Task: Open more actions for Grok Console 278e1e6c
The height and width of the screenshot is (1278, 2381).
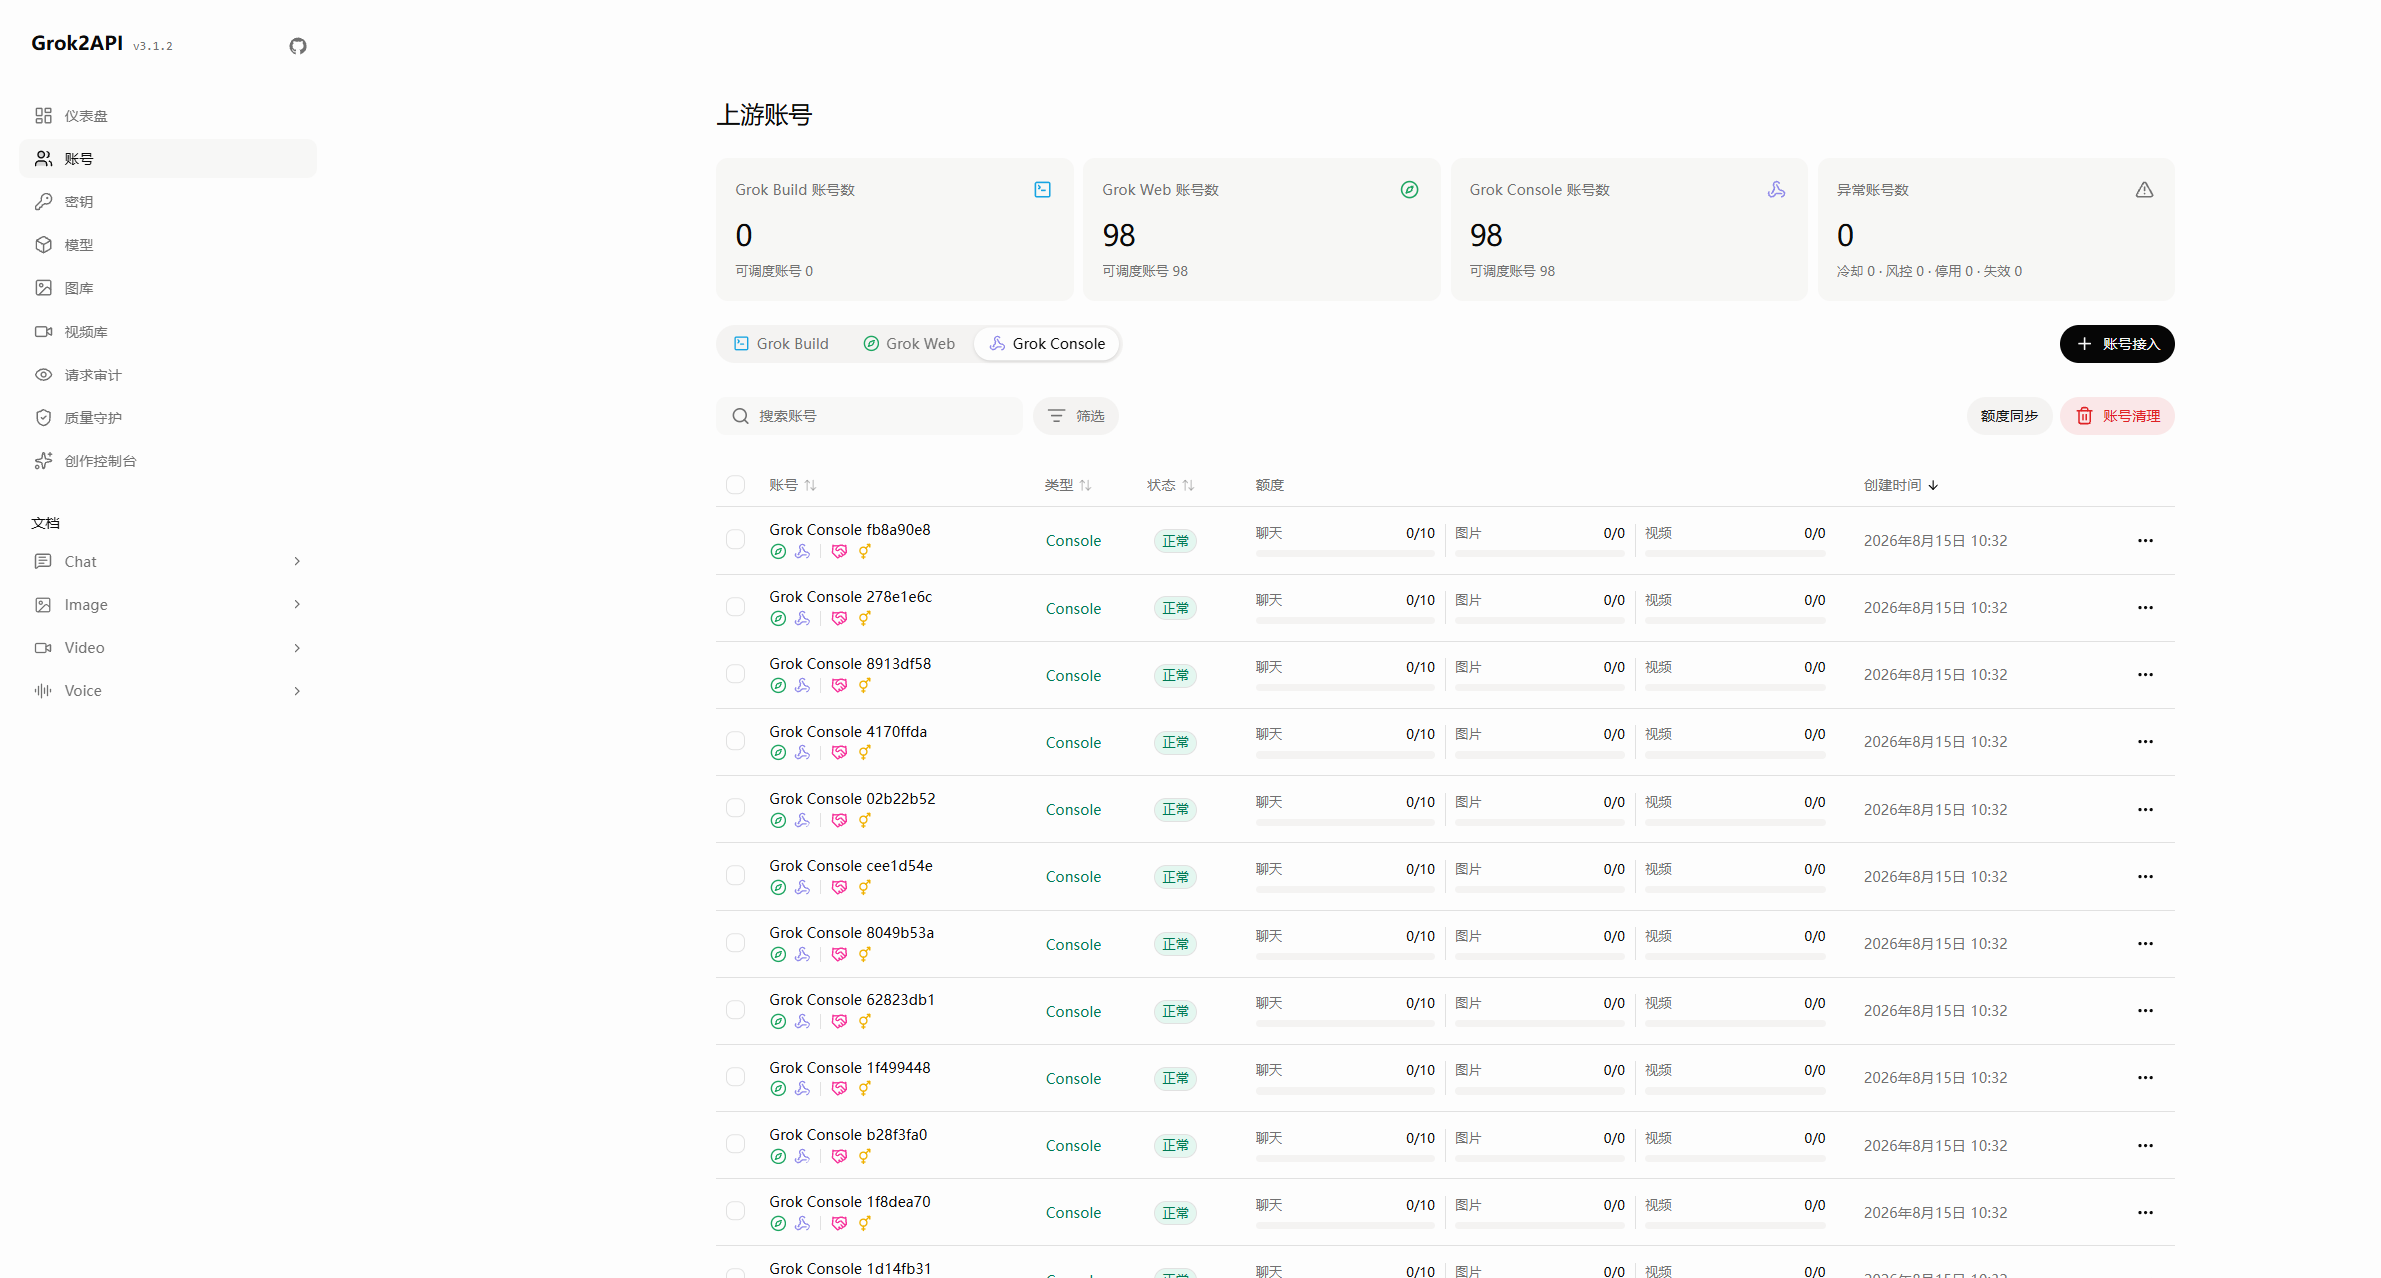Action: pos(2145,608)
